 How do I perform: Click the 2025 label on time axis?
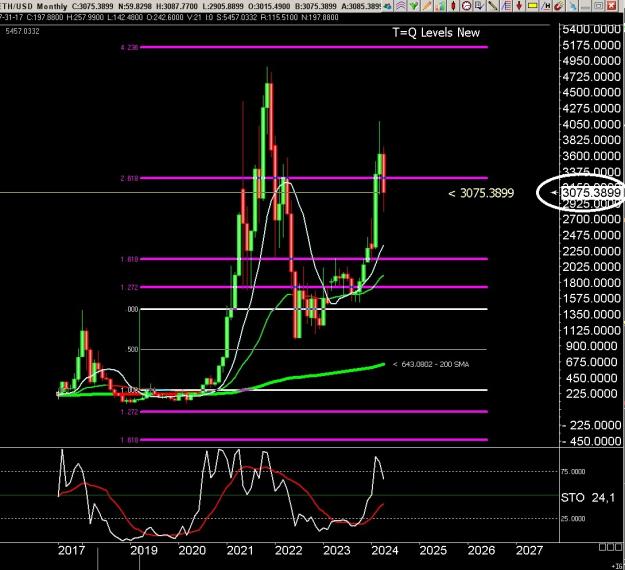(x=433, y=550)
